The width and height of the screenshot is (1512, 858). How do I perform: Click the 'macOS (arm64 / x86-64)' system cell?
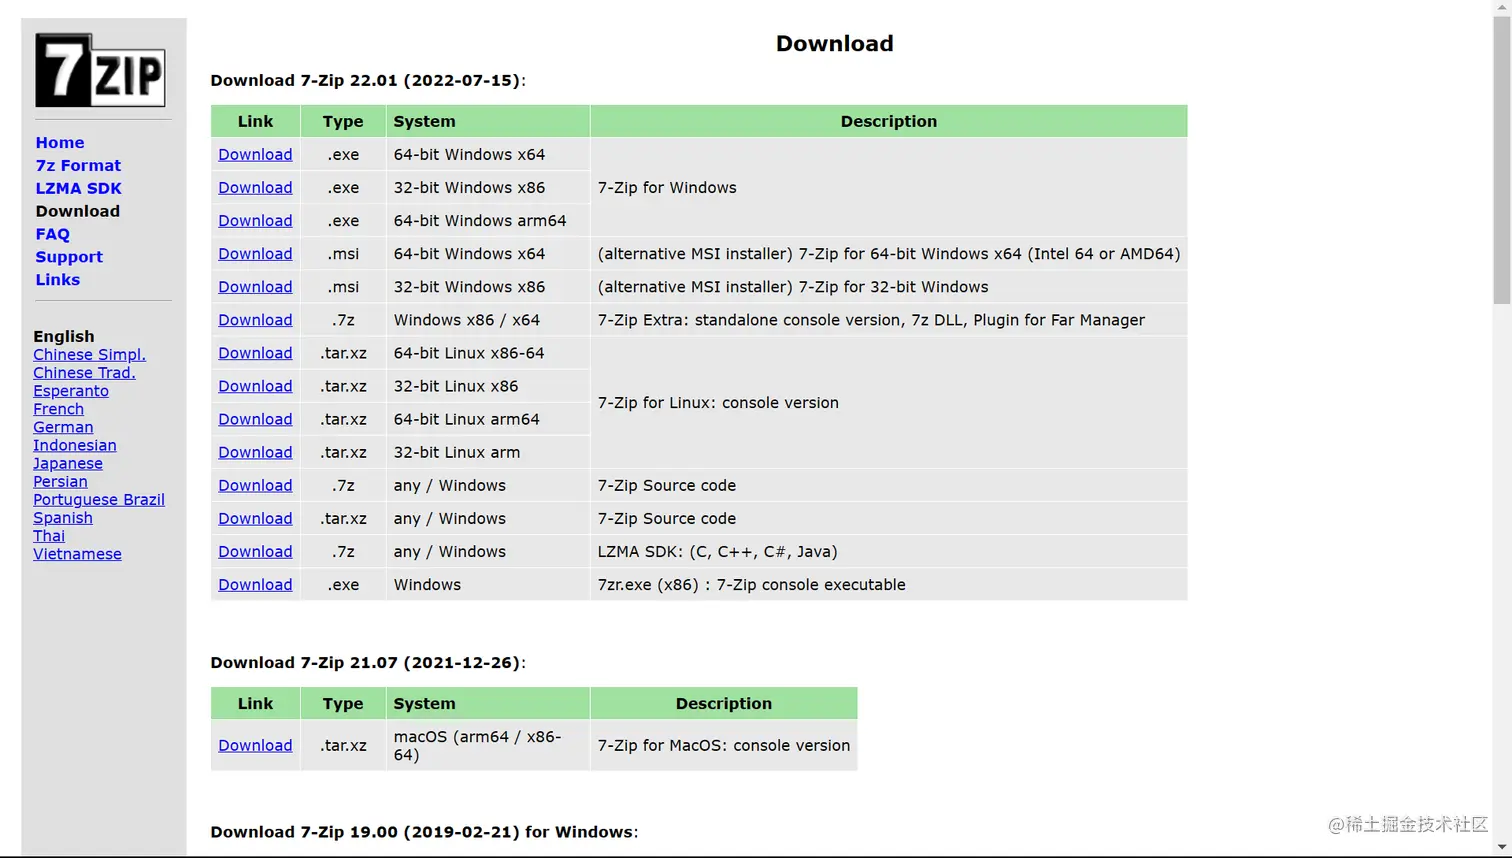(488, 746)
